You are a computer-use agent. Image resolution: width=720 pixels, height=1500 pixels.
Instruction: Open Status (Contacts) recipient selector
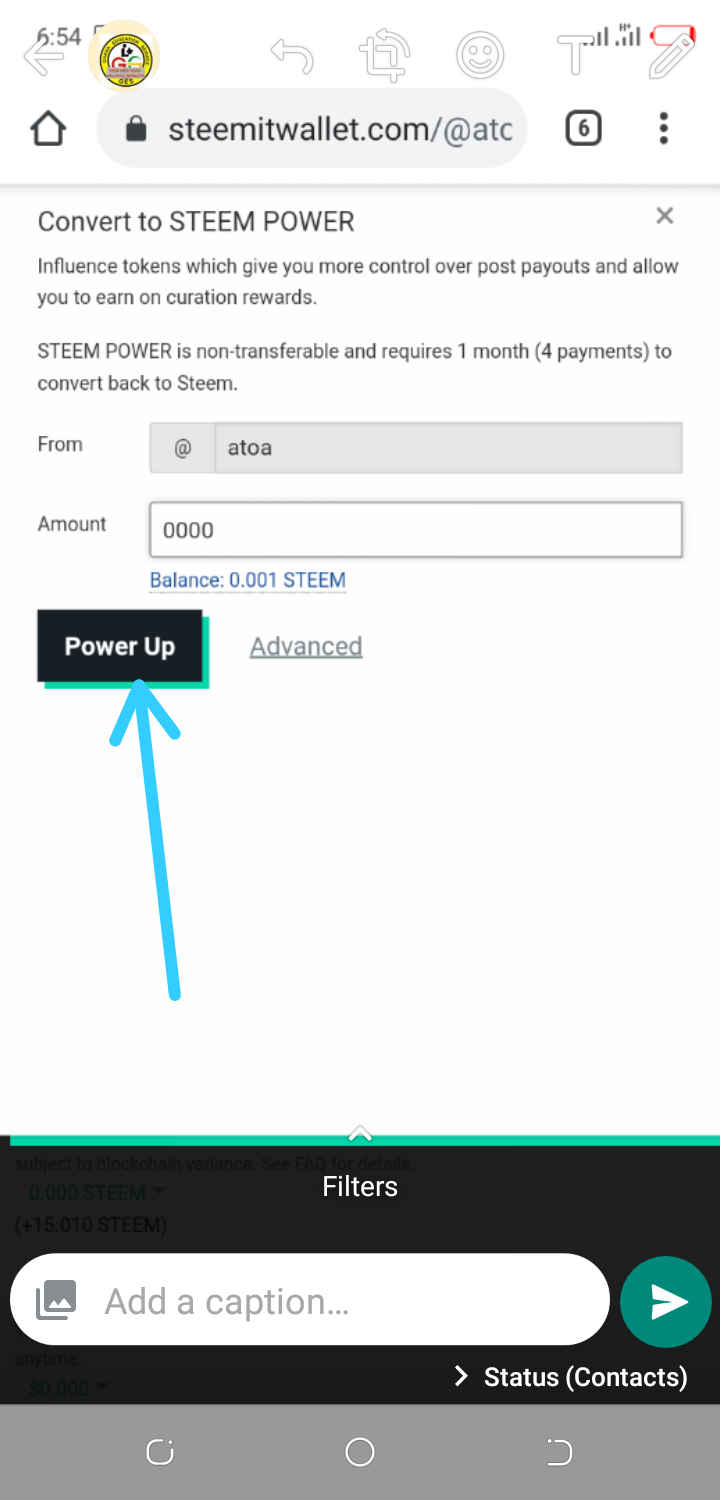[x=572, y=1377]
